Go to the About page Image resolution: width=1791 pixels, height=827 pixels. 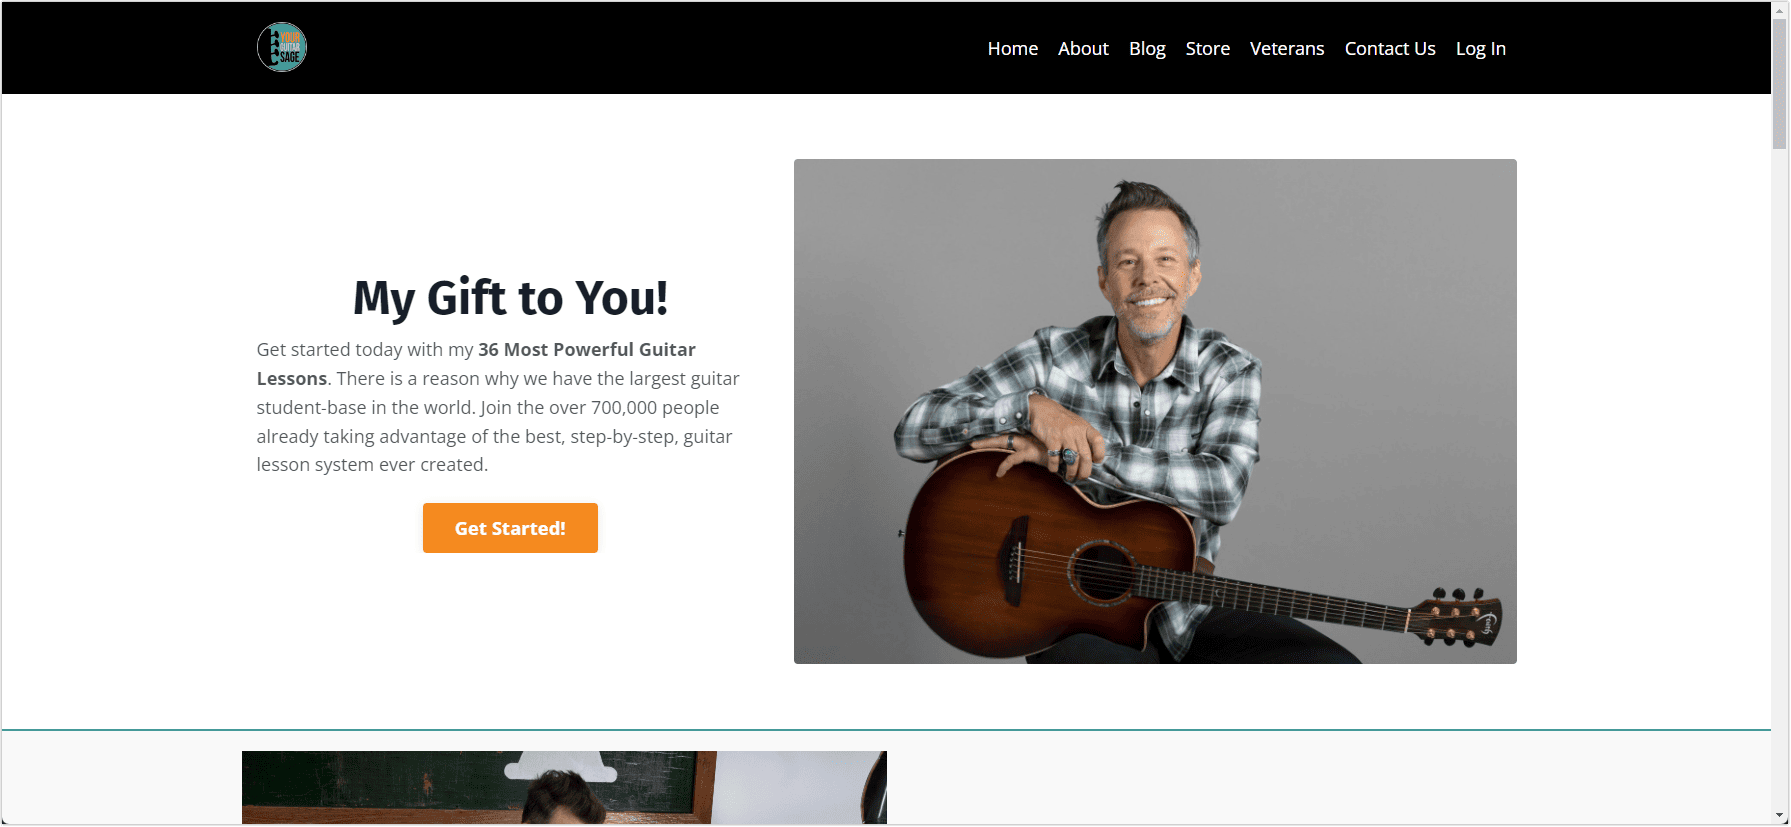pyautogui.click(x=1083, y=48)
